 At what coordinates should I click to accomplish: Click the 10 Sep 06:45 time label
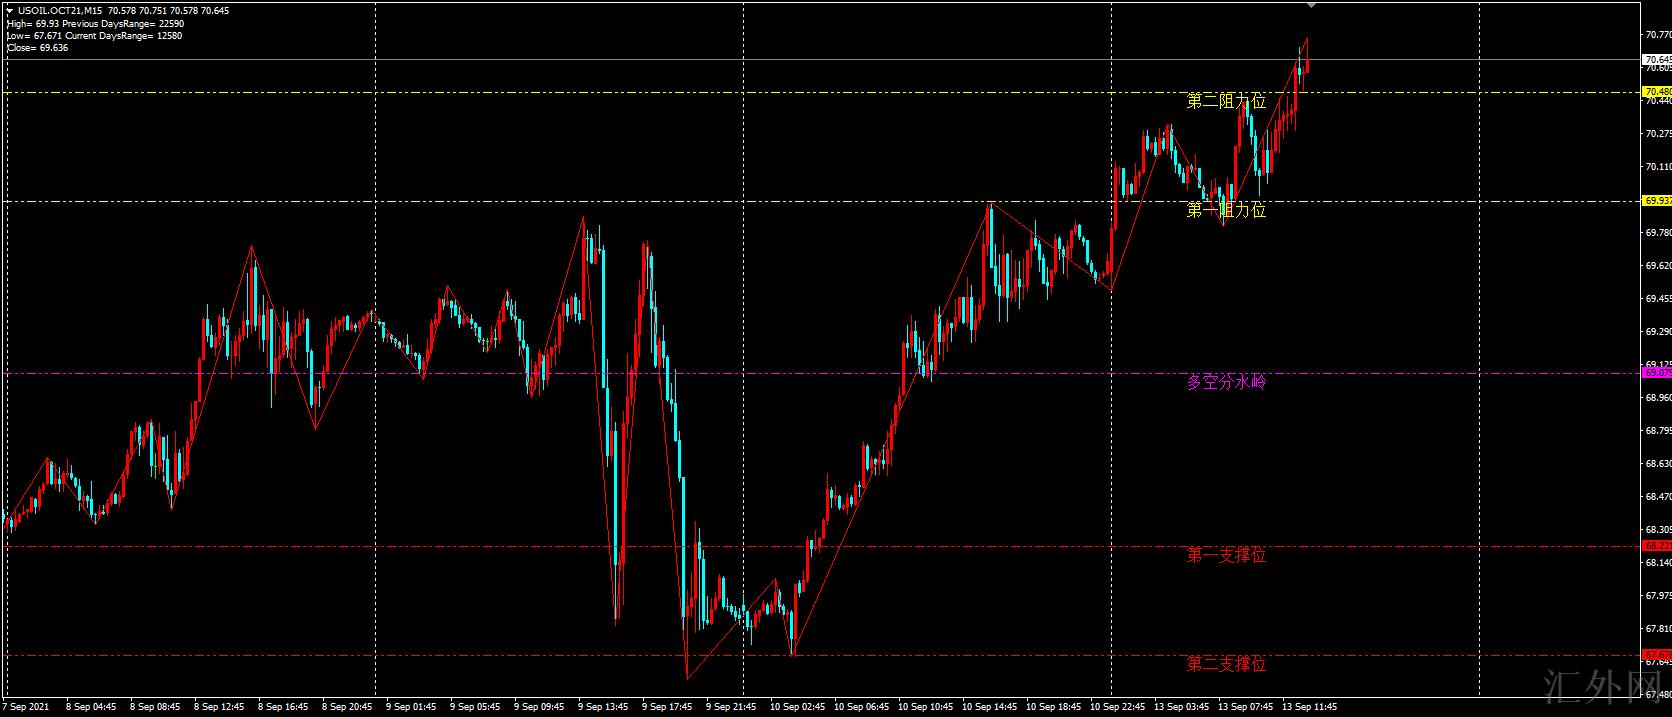pyautogui.click(x=861, y=707)
